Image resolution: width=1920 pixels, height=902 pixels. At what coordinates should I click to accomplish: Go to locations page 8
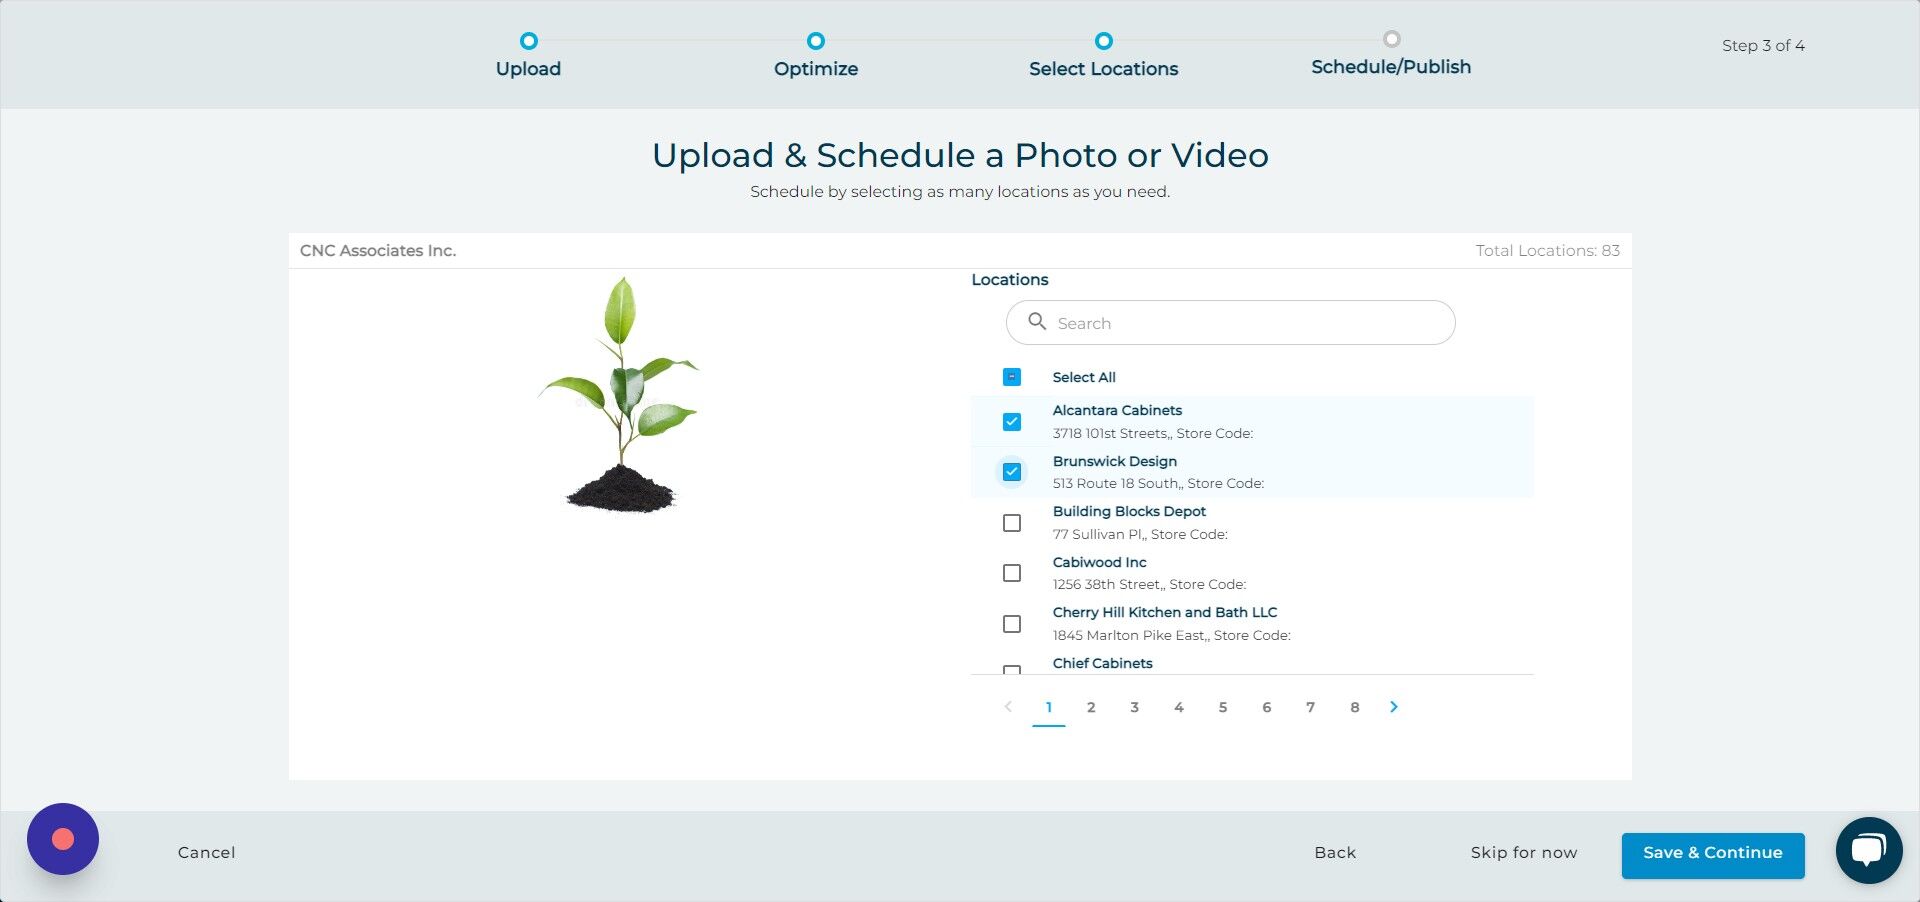click(x=1355, y=707)
